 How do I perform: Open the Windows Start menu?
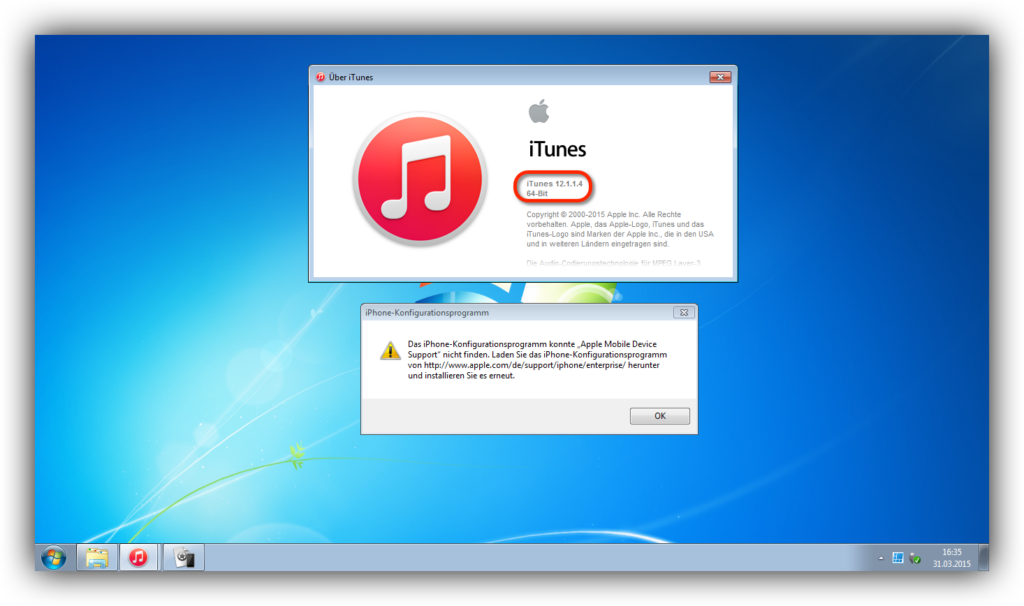pyautogui.click(x=54, y=558)
